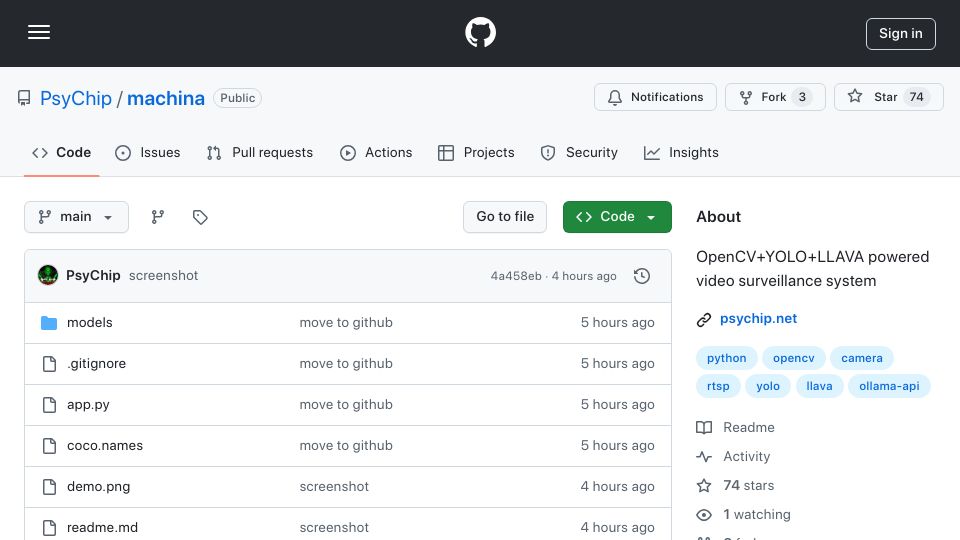Select the opencv topic tag
This screenshot has height=540, width=960.
point(793,358)
